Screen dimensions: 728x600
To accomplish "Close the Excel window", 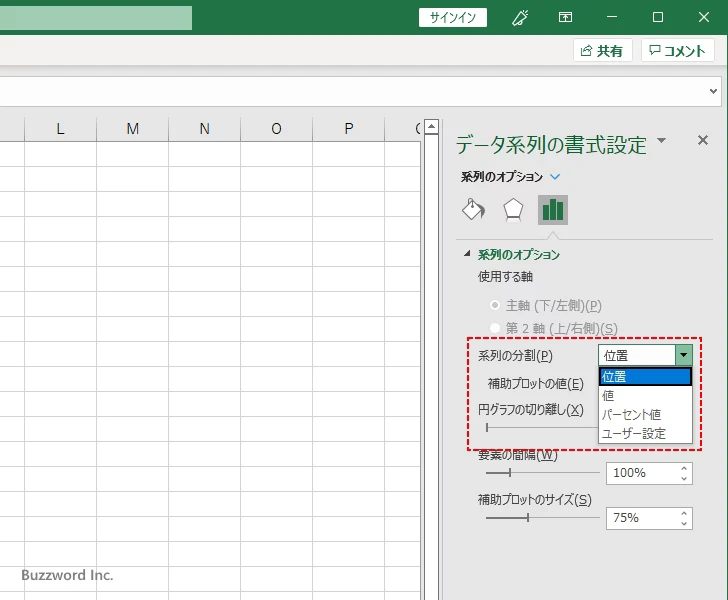I will pyautogui.click(x=703, y=18).
